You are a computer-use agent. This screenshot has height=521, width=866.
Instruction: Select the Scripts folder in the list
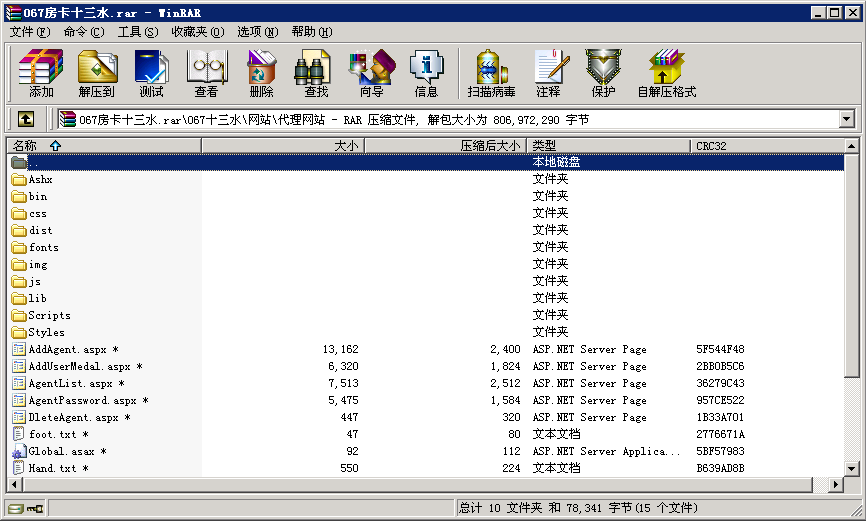tap(49, 315)
